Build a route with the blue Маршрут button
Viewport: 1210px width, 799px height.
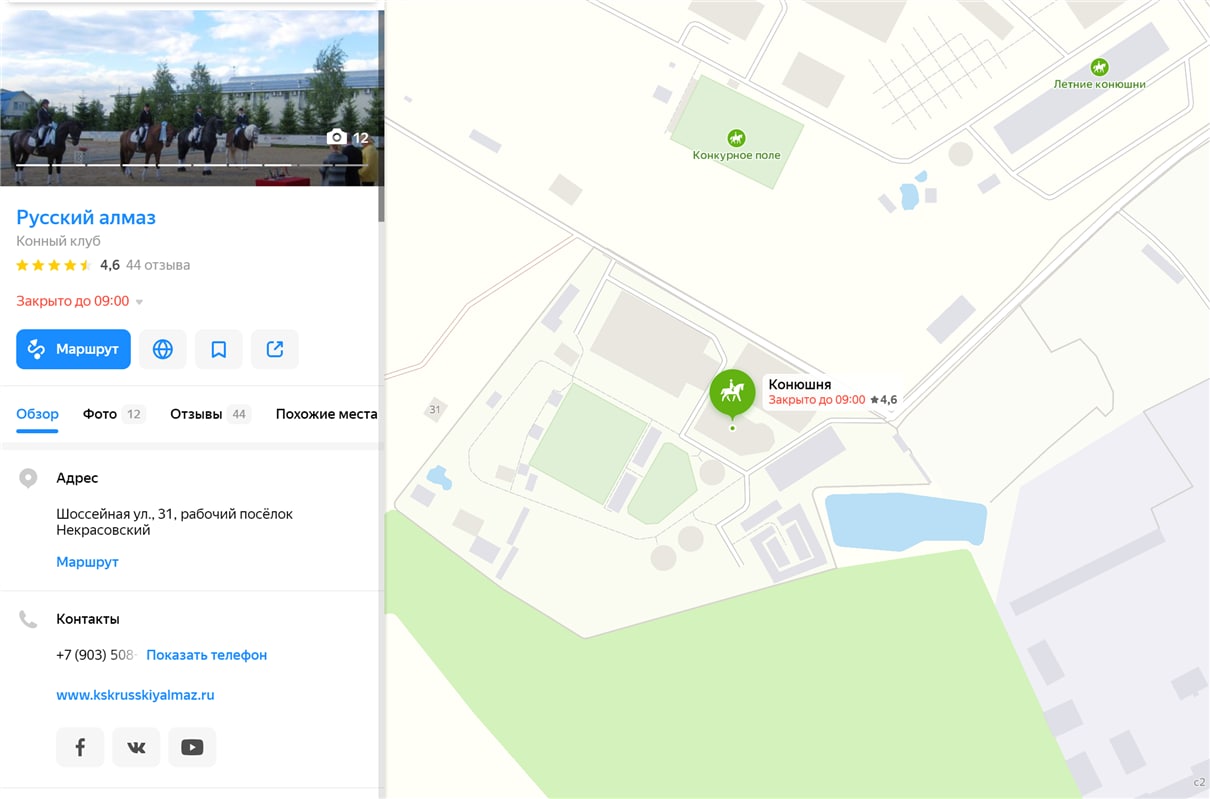pos(73,349)
